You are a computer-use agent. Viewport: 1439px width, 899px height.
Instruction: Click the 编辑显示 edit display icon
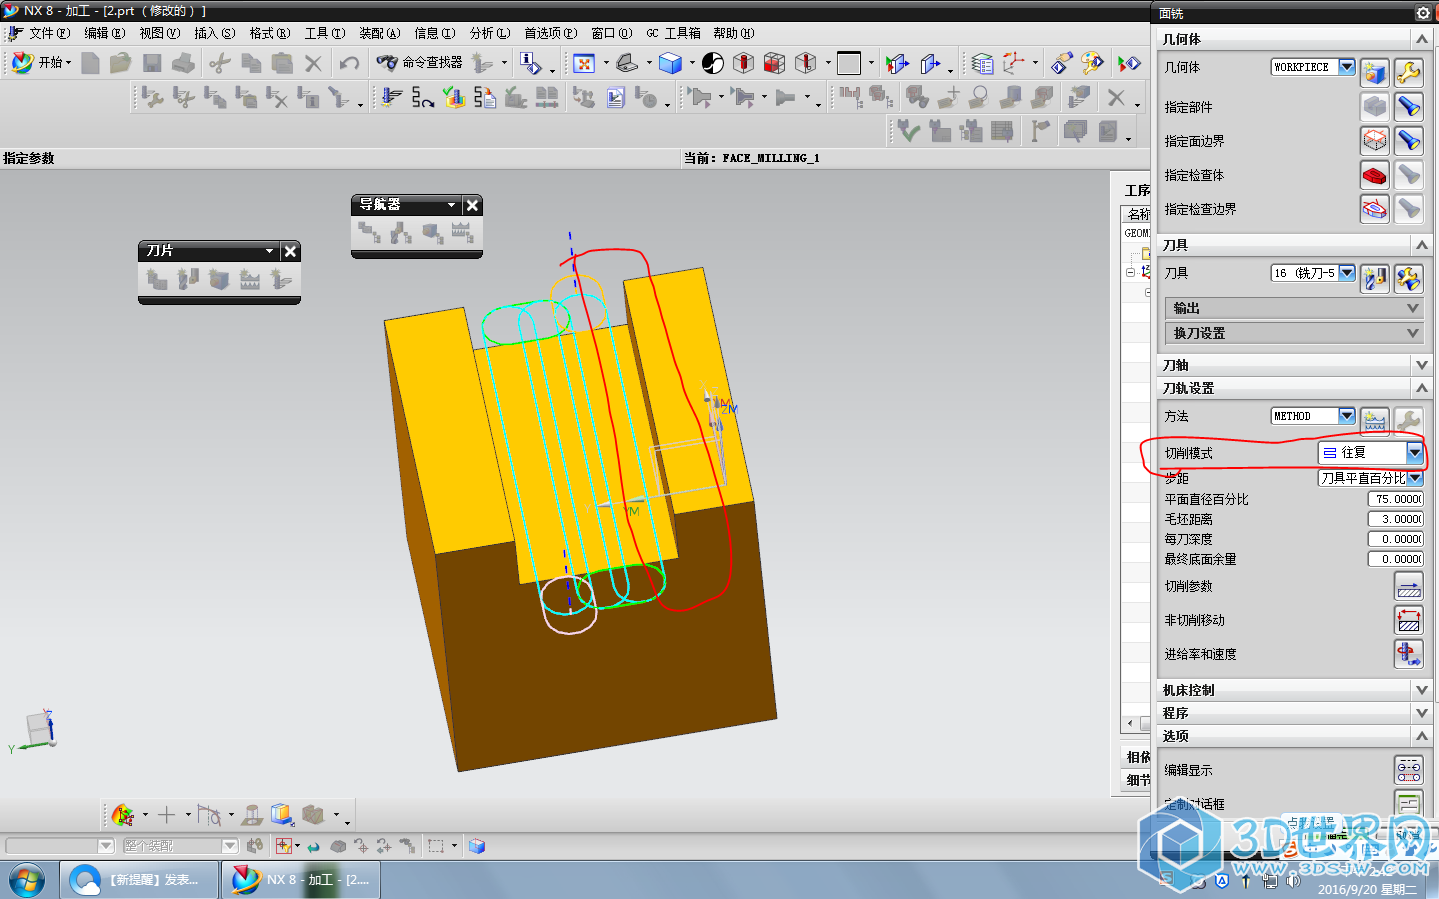pos(1408,770)
